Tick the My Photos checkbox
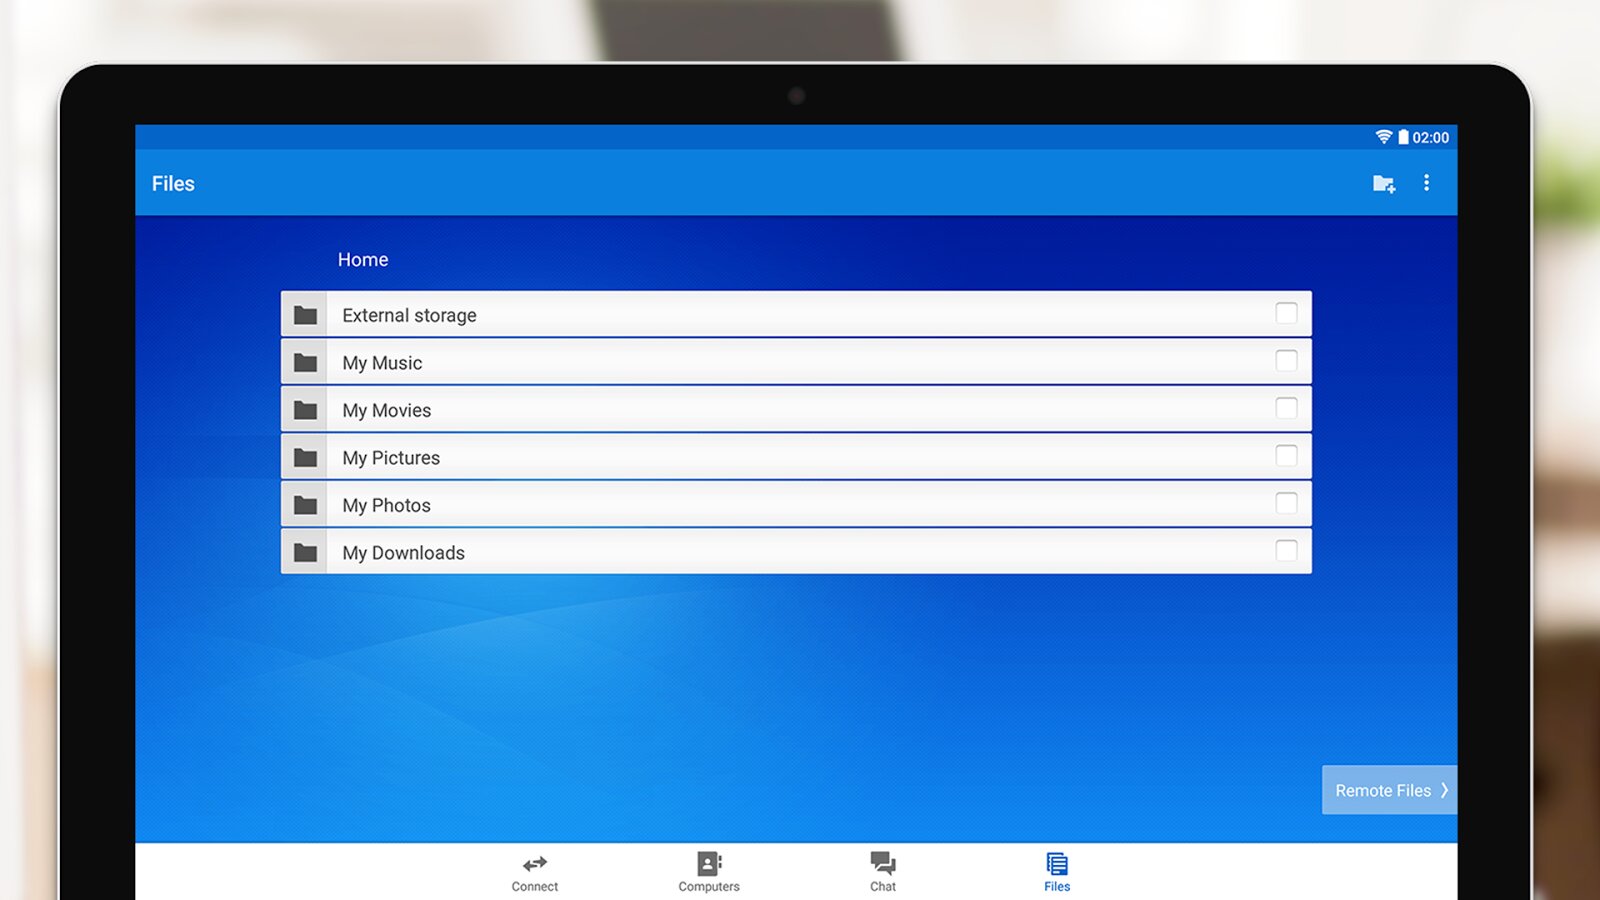The image size is (1600, 900). point(1286,503)
